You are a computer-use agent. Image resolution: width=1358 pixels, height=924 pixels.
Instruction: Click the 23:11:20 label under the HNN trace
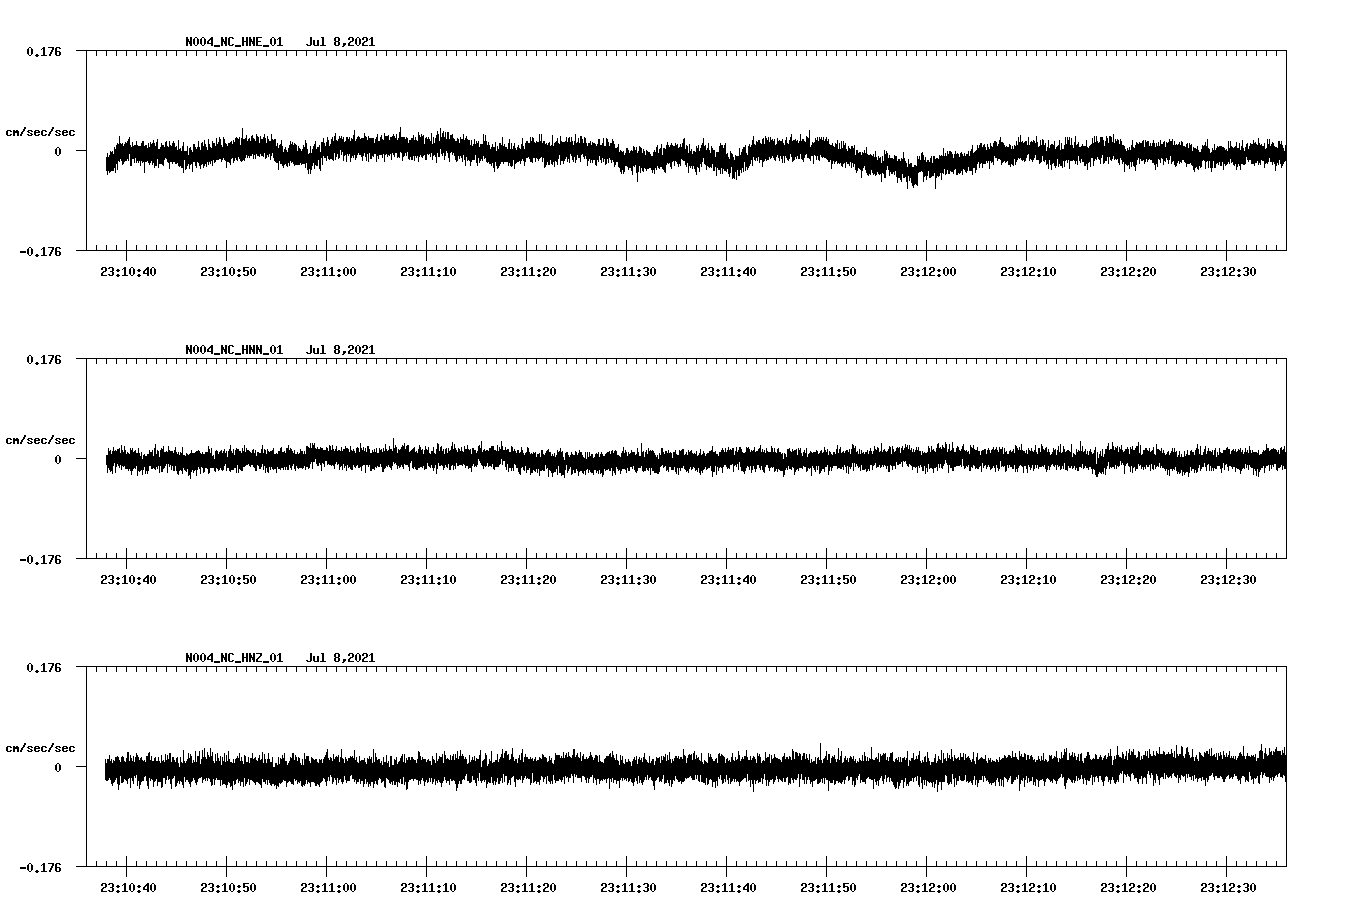click(528, 577)
